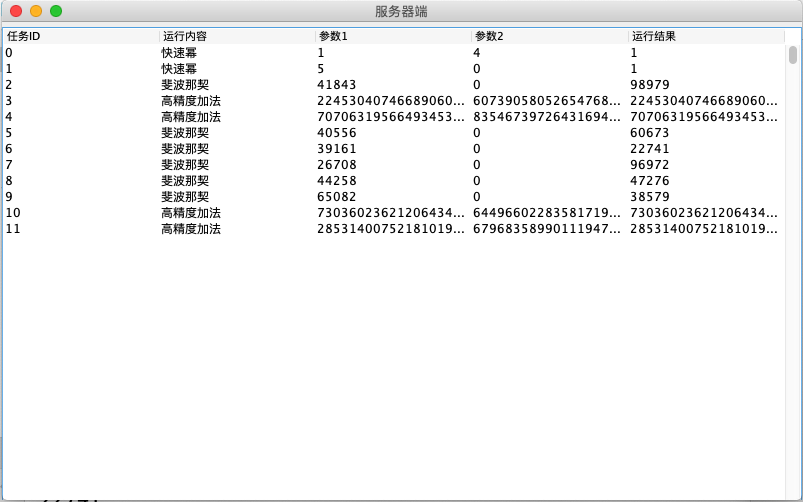Click 参数2 value 4 in task 0 row

[477, 53]
